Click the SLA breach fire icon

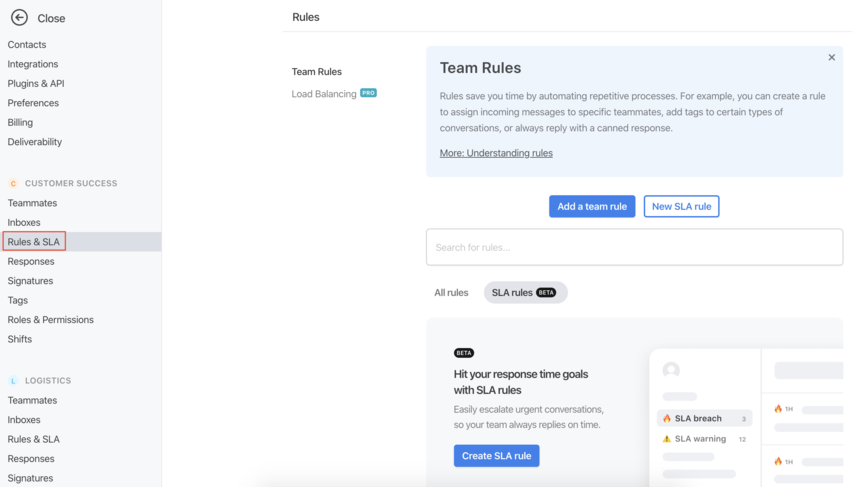(667, 418)
